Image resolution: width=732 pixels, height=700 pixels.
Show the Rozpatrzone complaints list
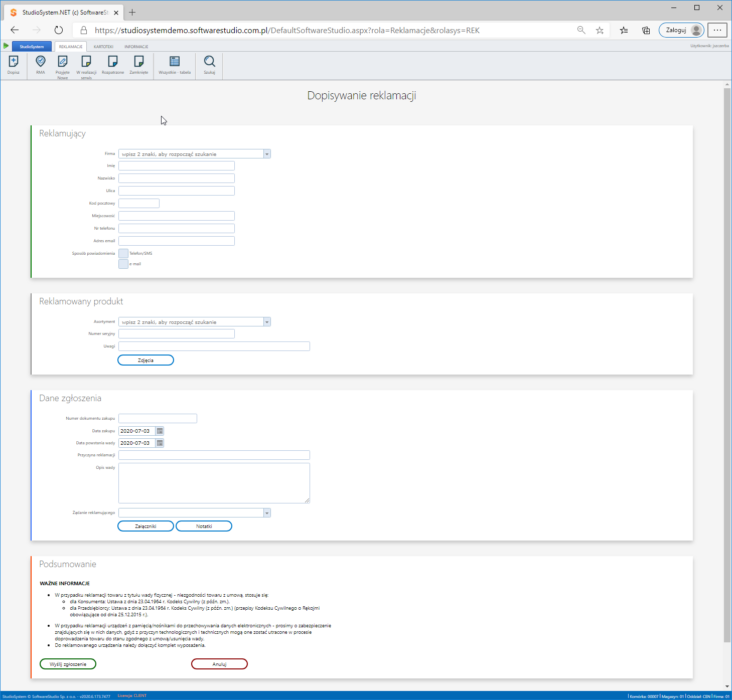pos(113,64)
